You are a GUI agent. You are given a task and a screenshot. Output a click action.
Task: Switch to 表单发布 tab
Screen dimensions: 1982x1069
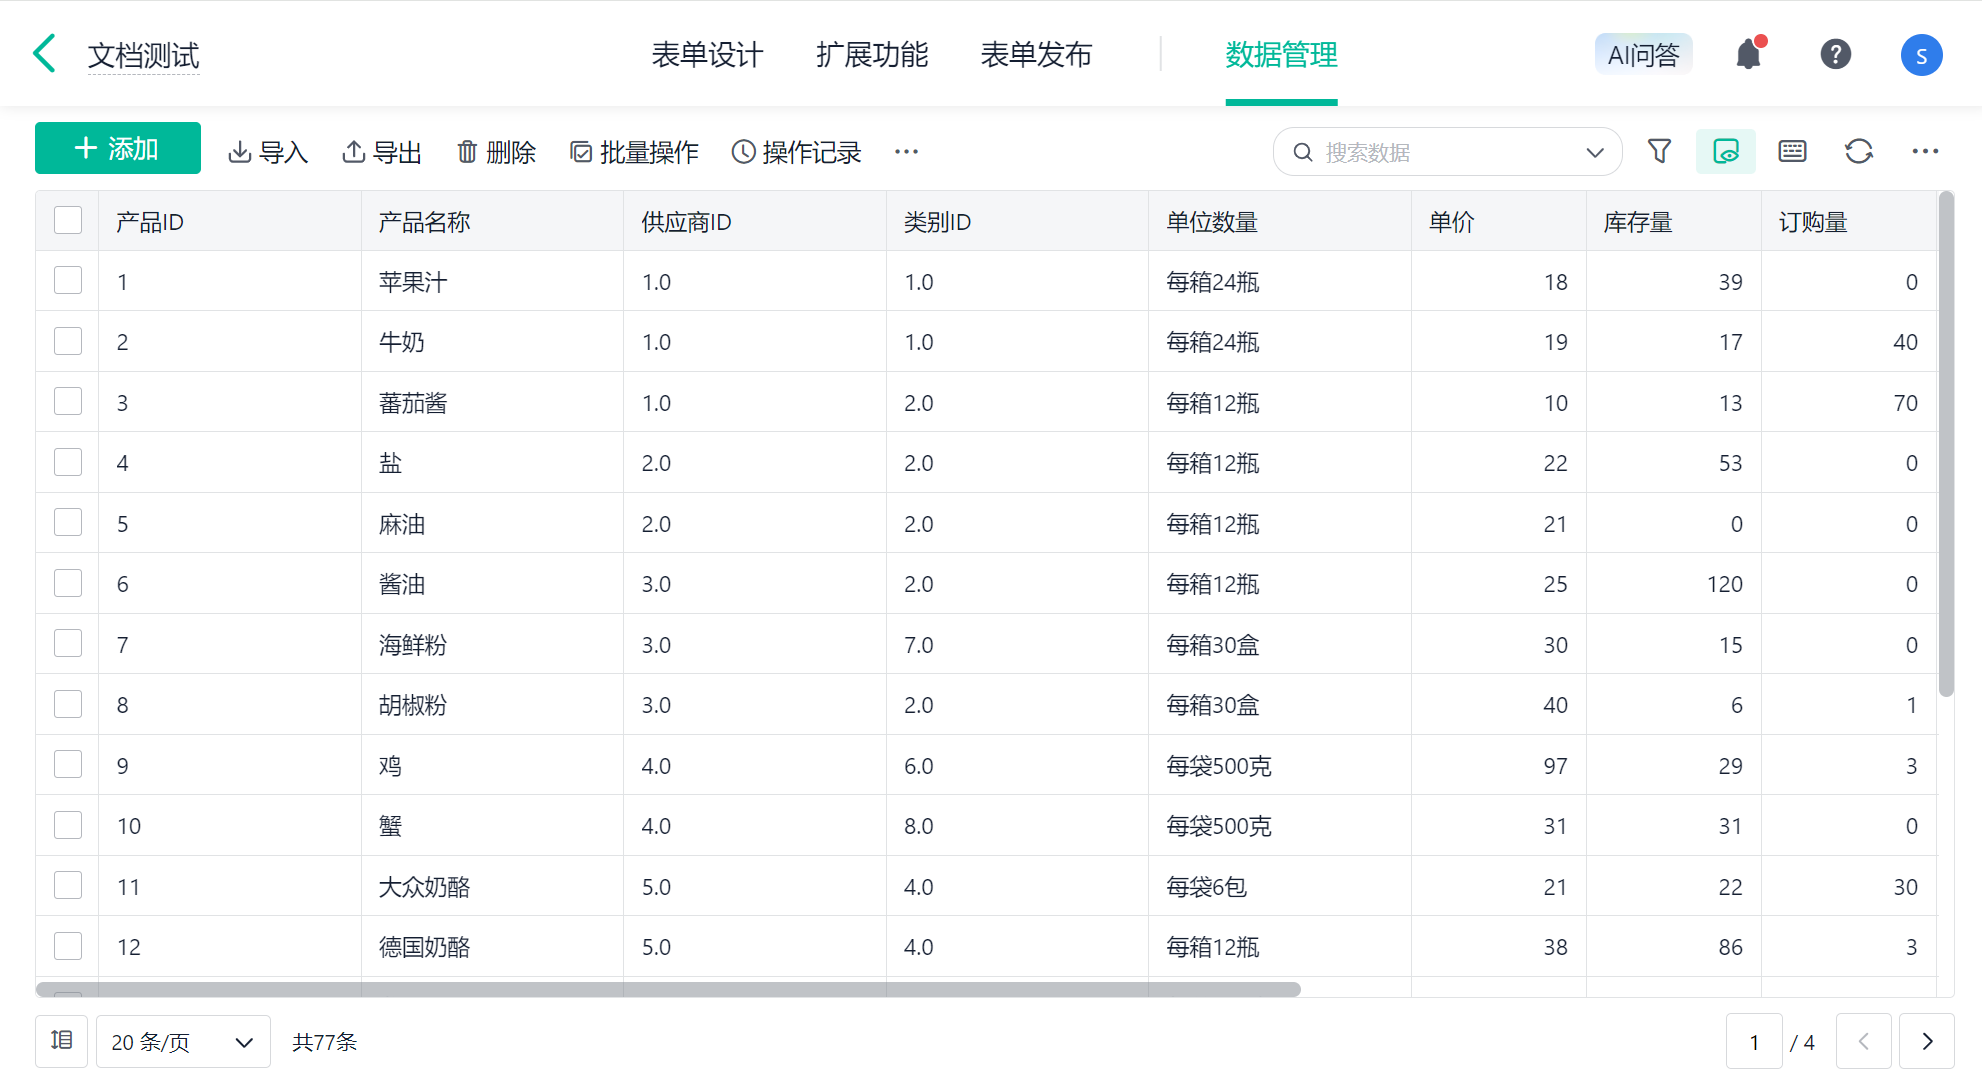[1036, 54]
